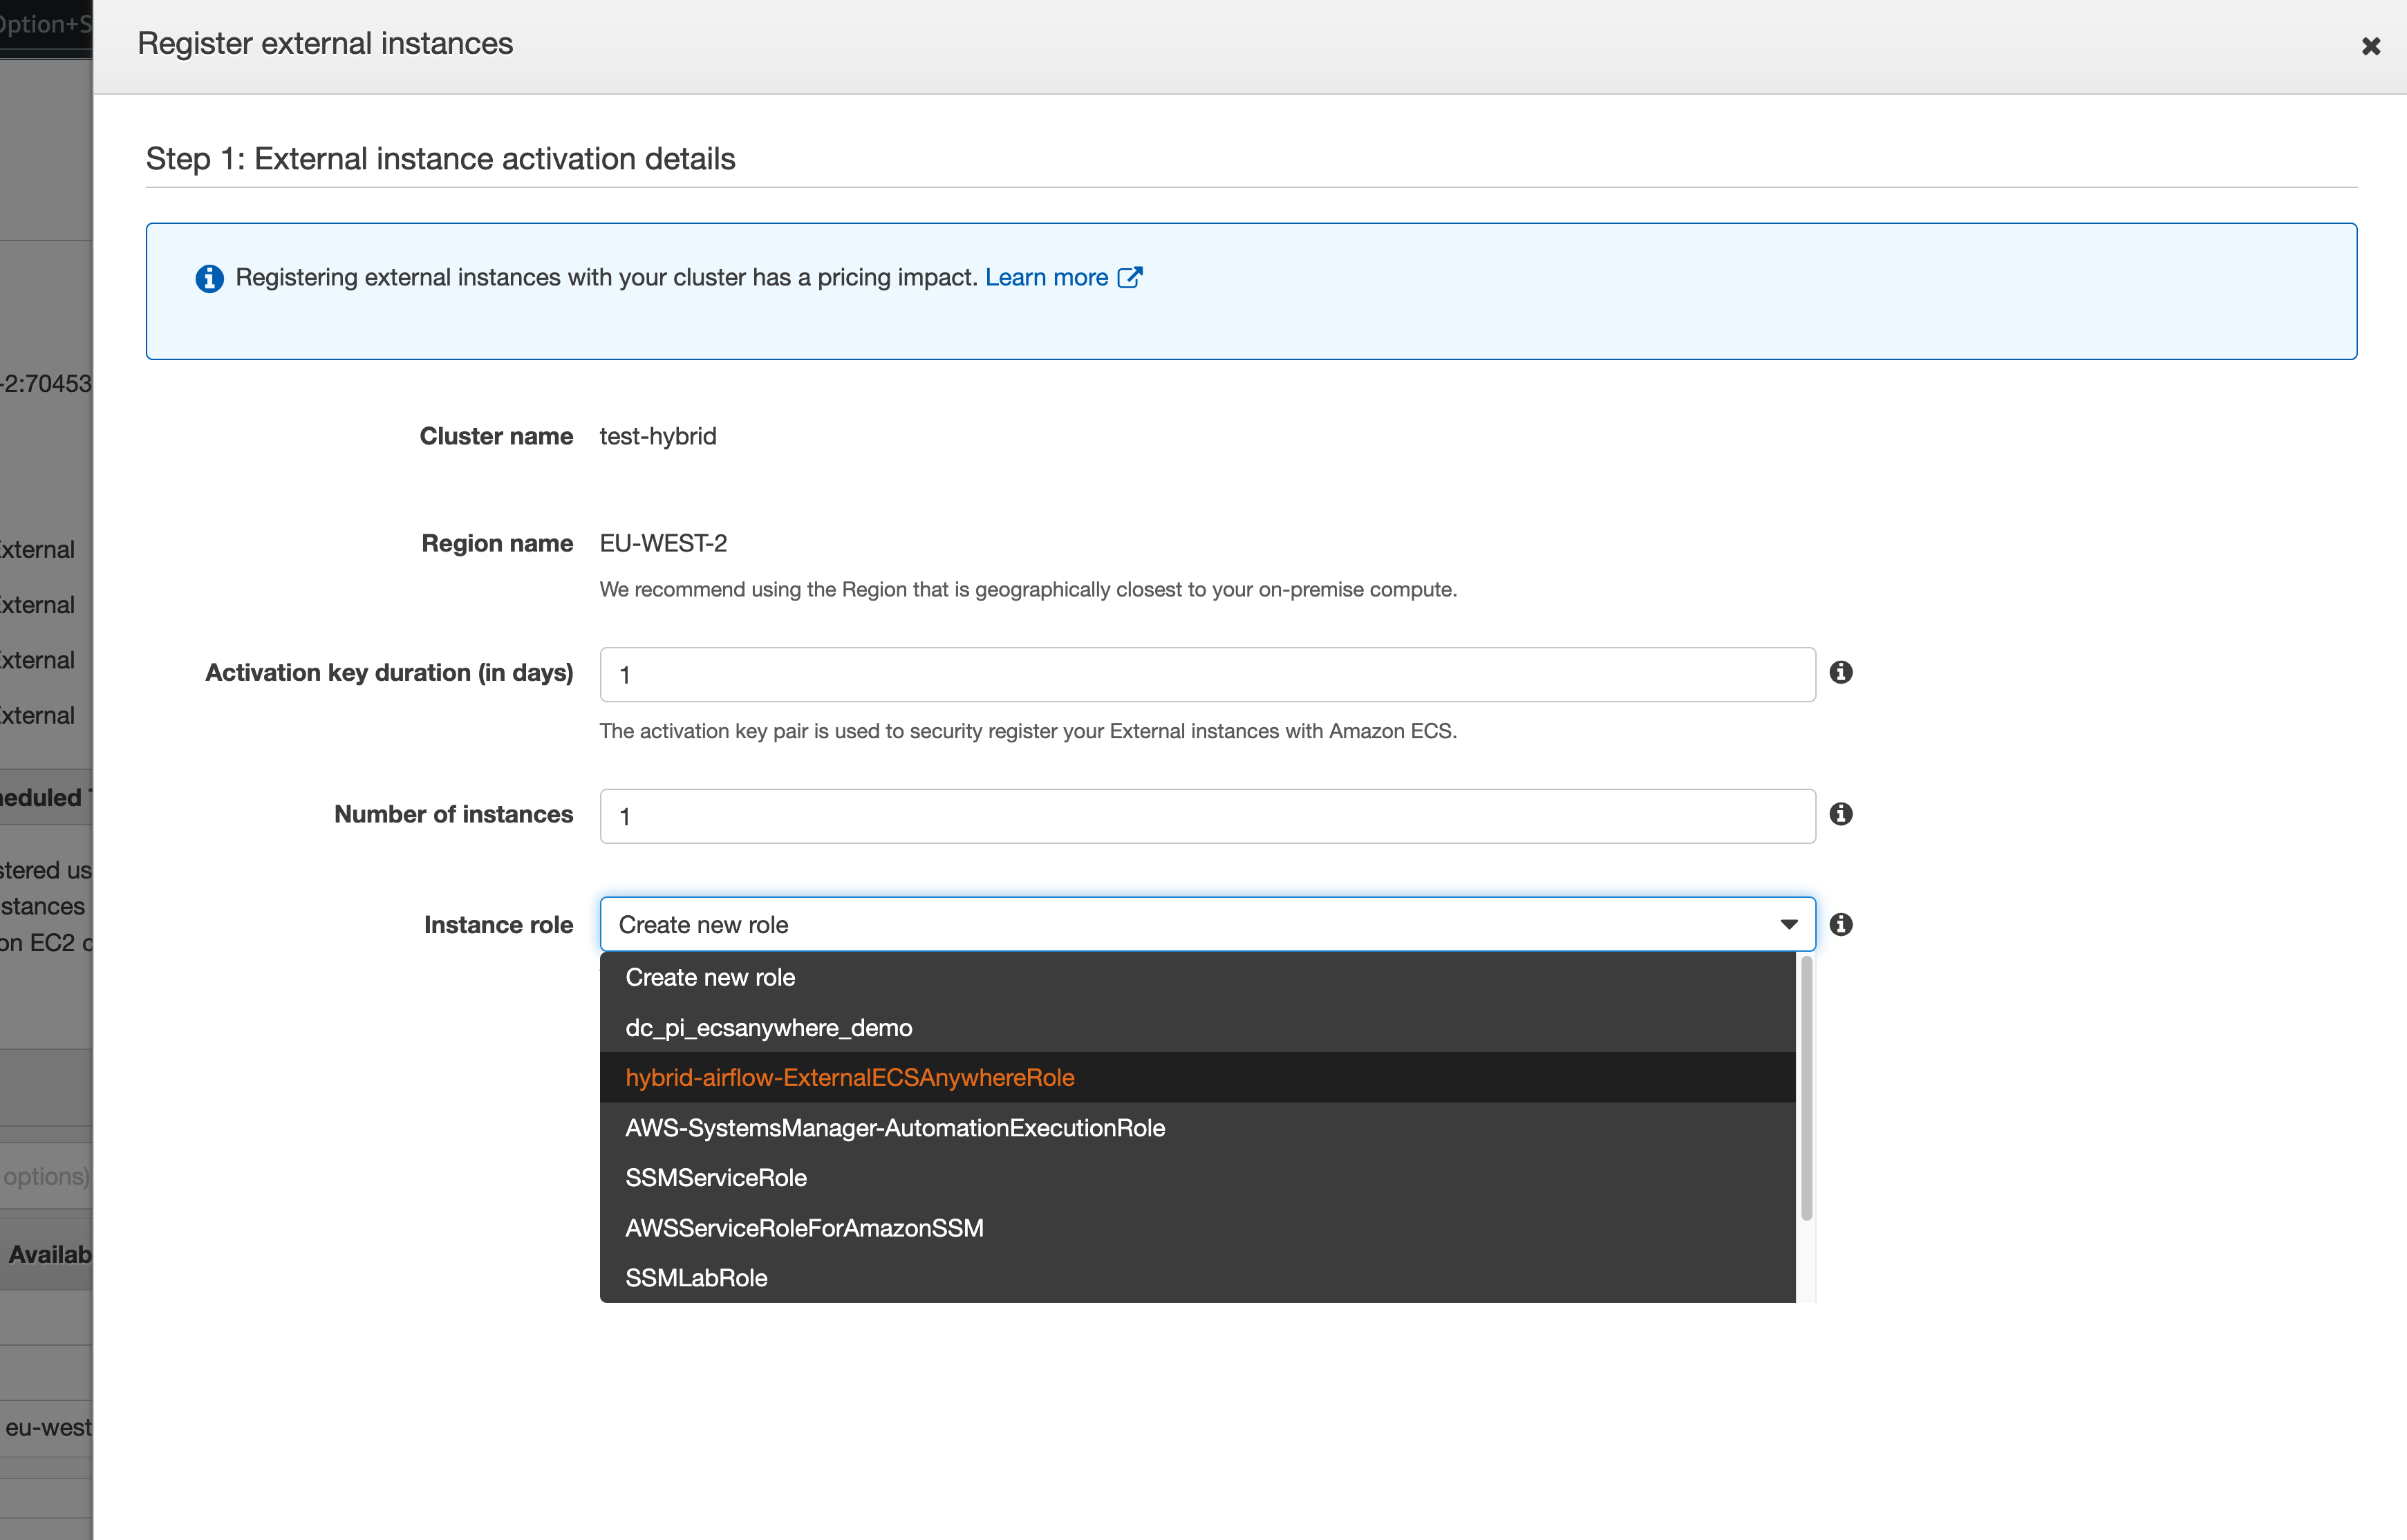Select Create new role option in list

tap(710, 977)
